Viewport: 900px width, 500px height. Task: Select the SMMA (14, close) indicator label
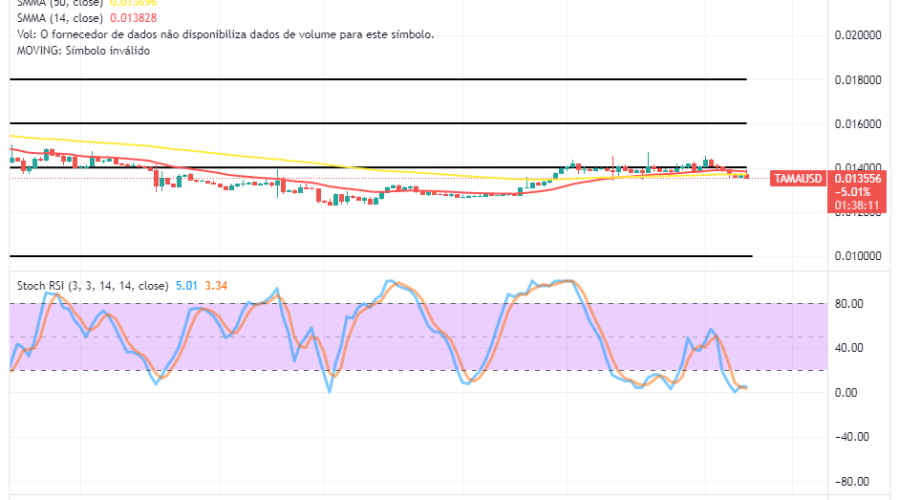60,18
